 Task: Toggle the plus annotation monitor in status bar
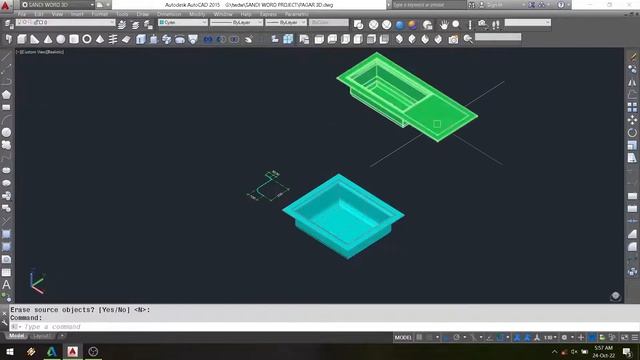tap(581, 337)
